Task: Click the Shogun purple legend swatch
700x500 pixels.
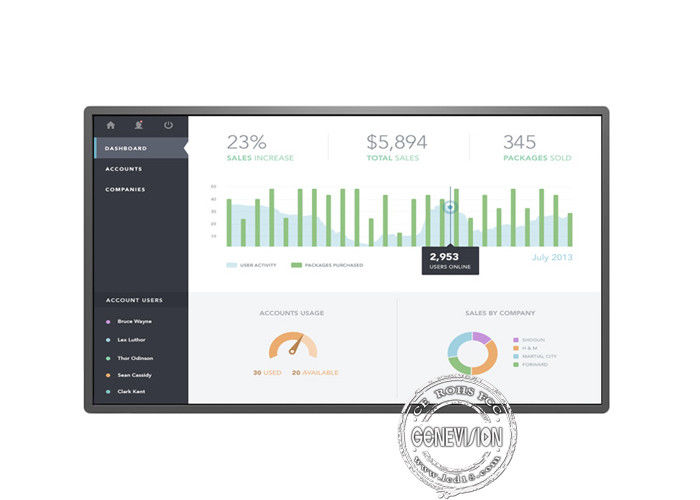Action: click(x=515, y=339)
